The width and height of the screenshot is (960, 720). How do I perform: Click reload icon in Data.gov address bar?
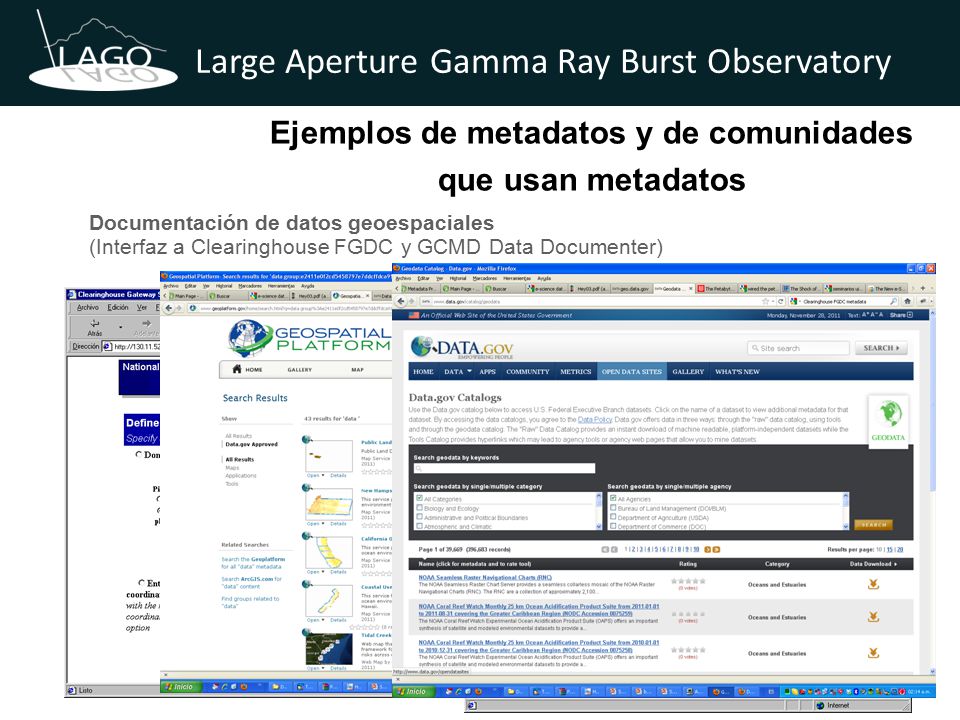click(x=781, y=301)
